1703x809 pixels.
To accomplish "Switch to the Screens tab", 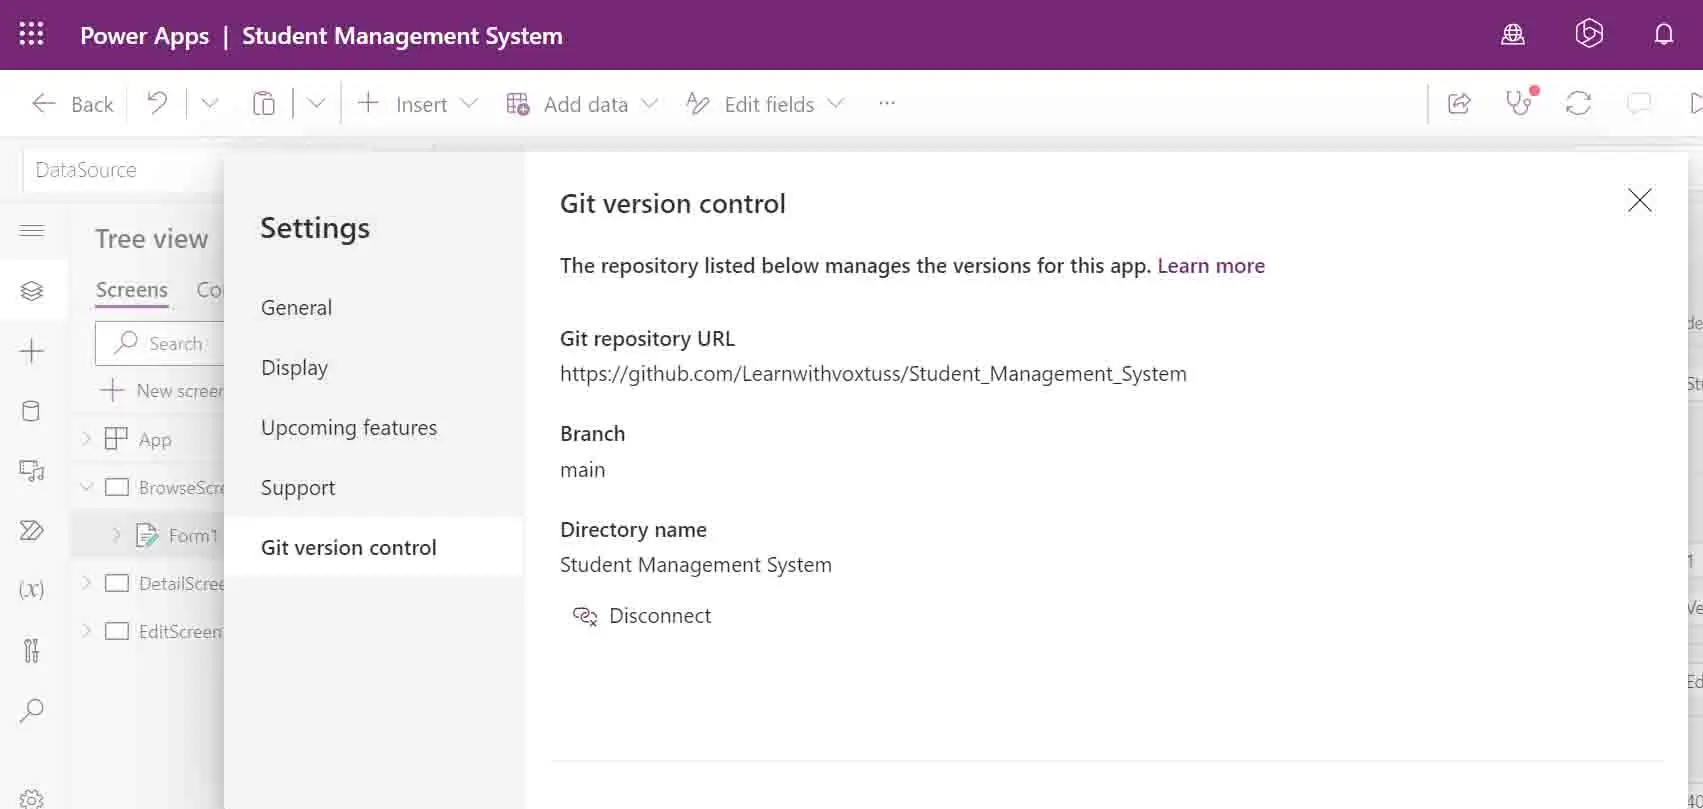I will point(131,290).
